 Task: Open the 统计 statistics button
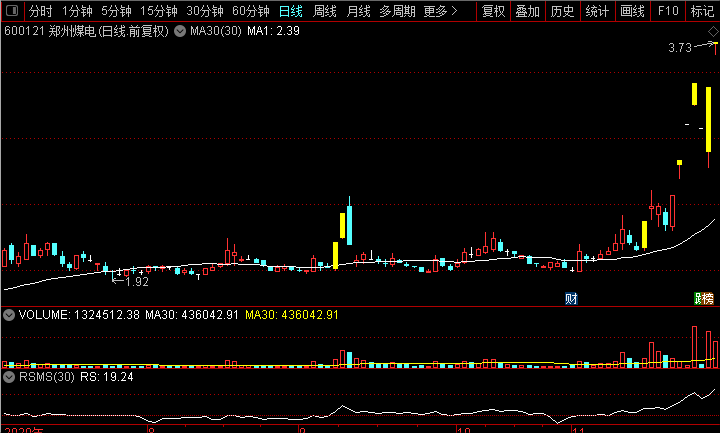pos(597,11)
